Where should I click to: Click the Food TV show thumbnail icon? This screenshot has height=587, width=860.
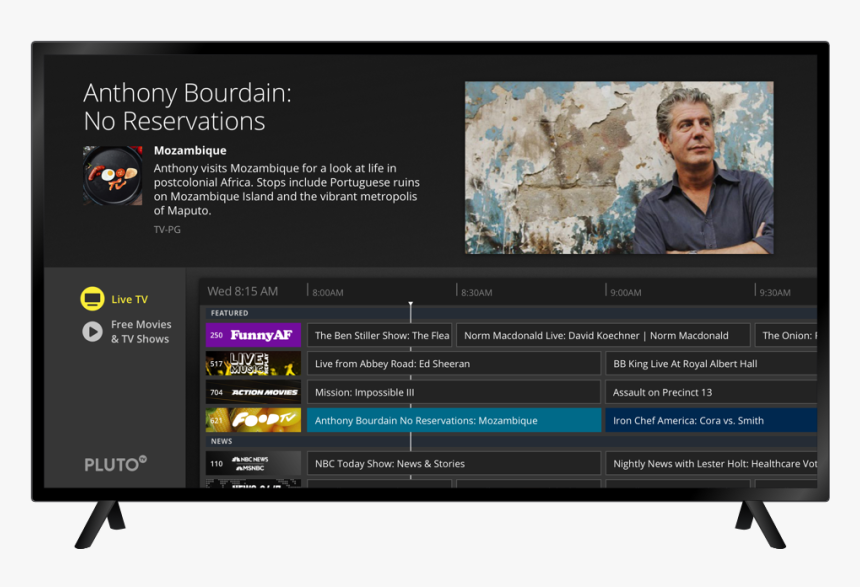coord(113,176)
